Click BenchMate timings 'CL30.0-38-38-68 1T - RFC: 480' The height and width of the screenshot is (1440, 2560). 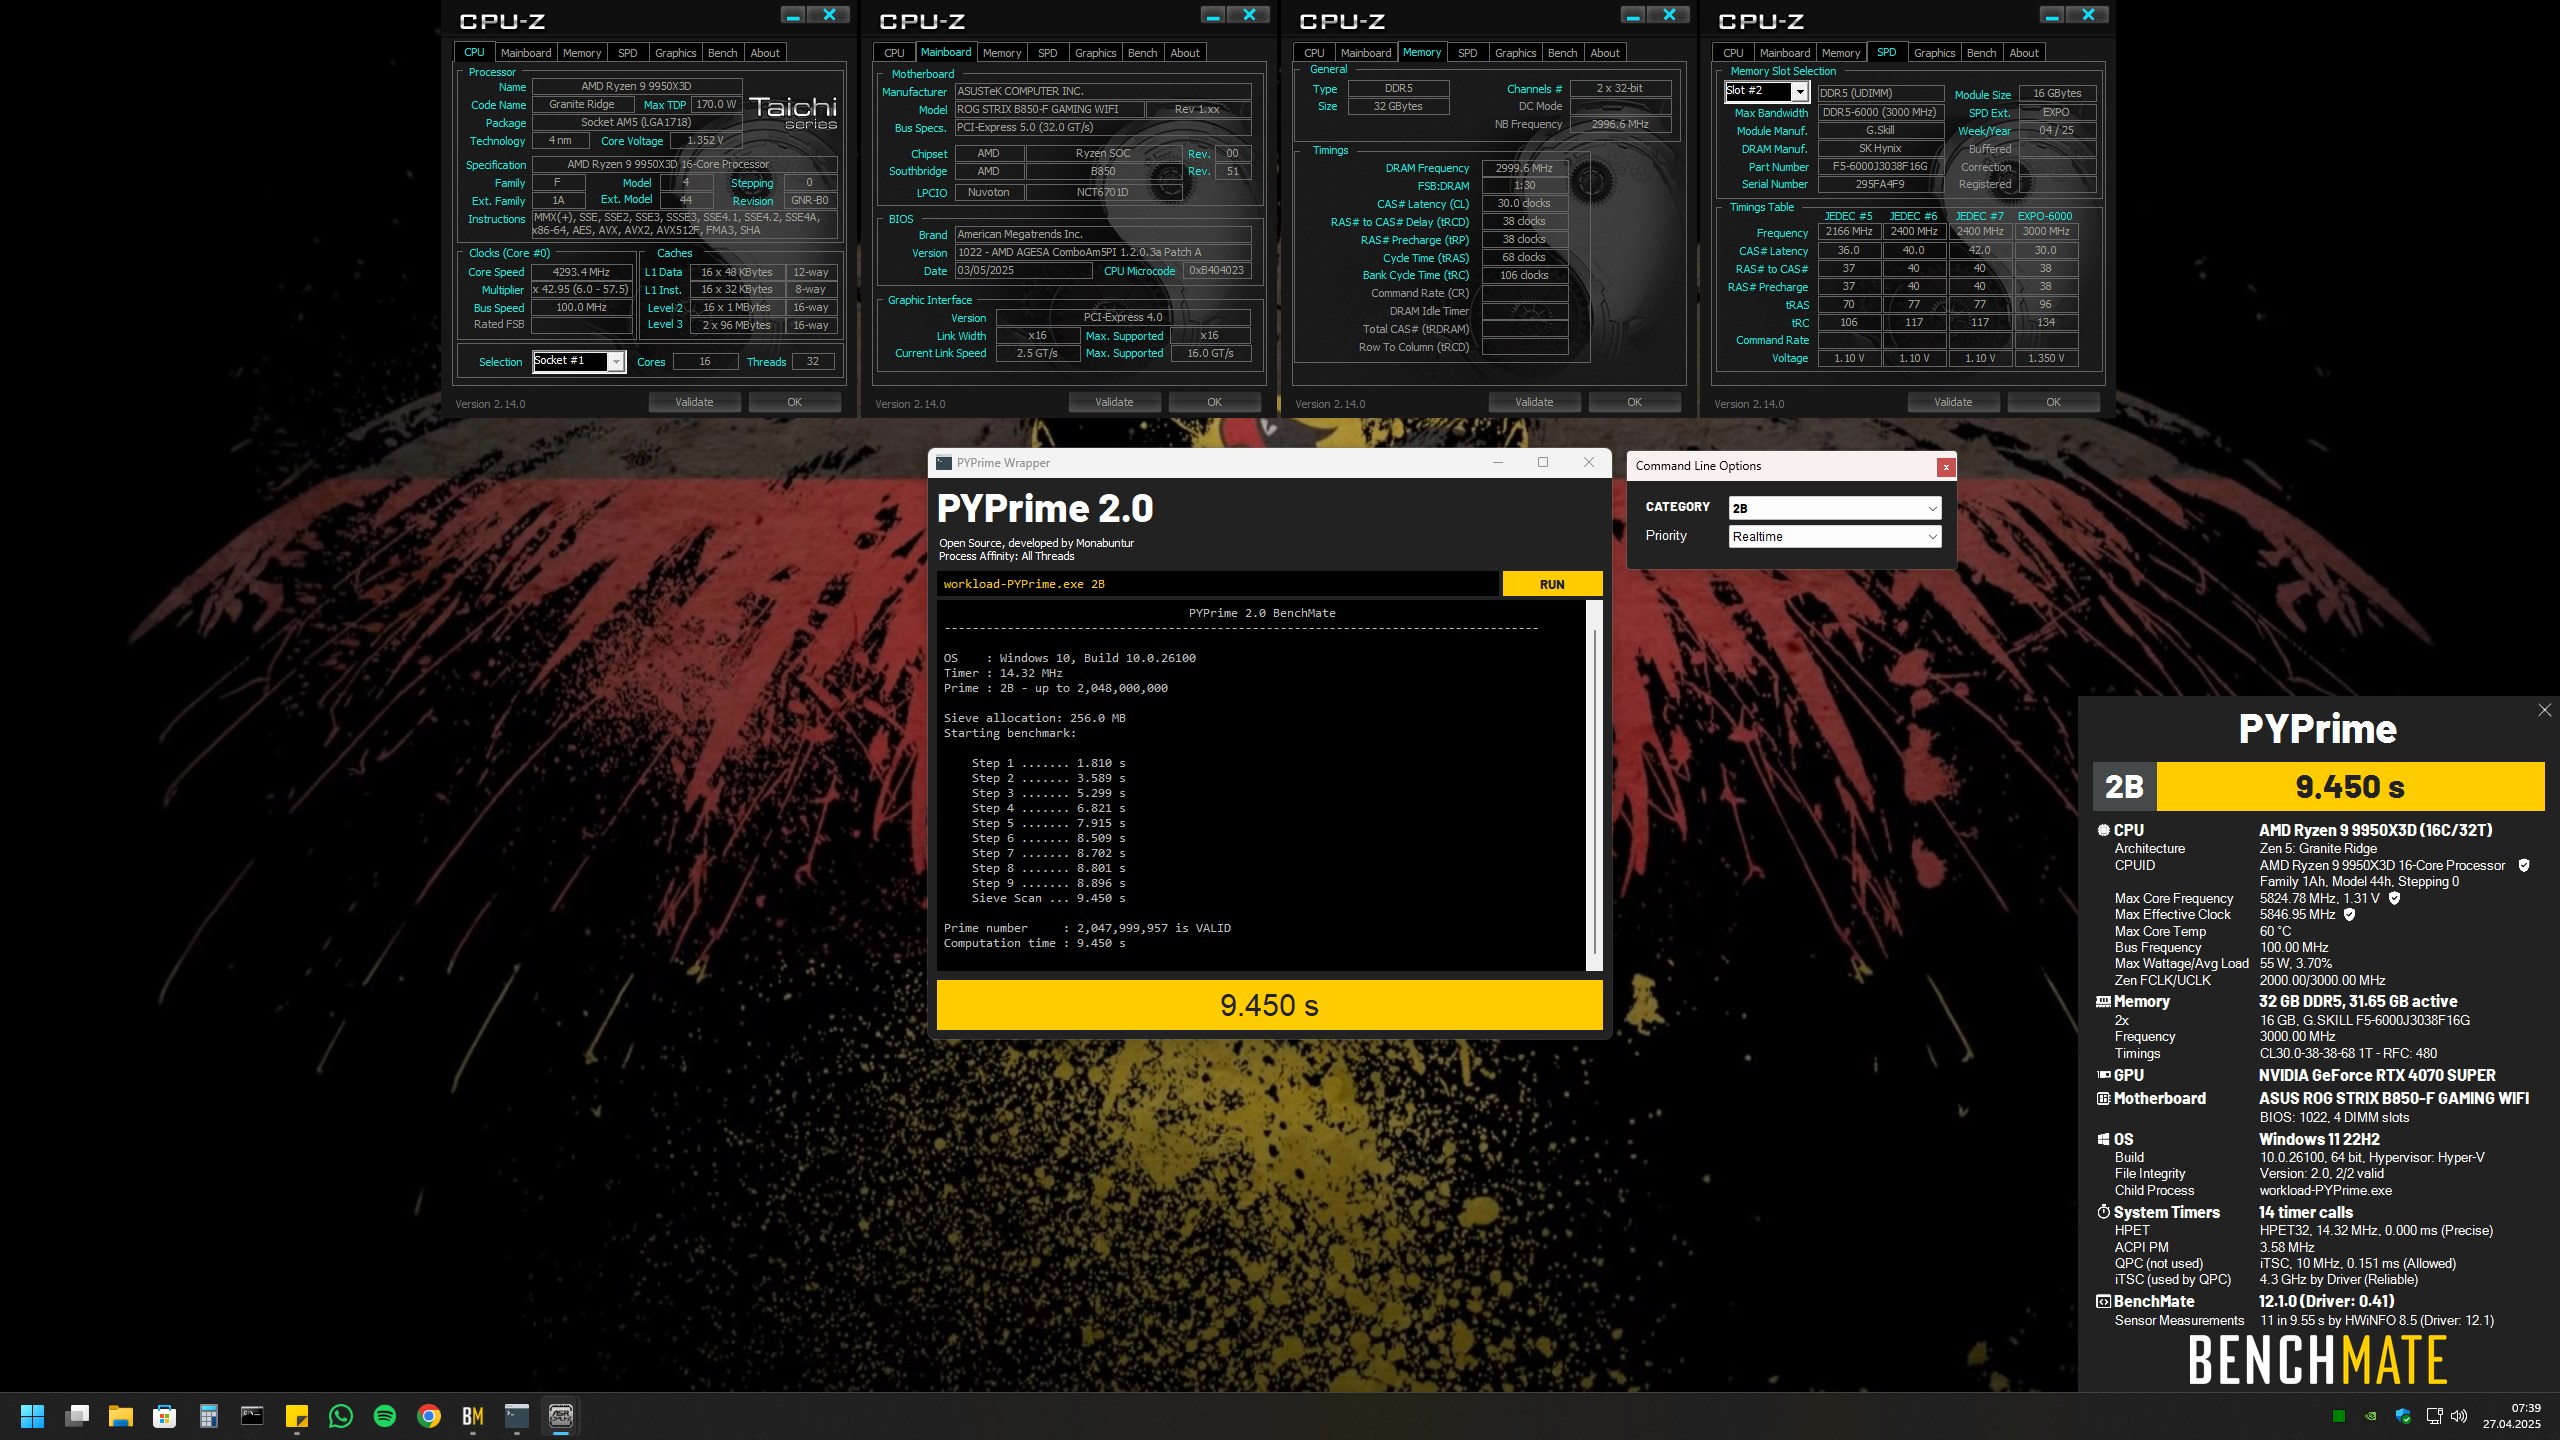(x=2348, y=1053)
